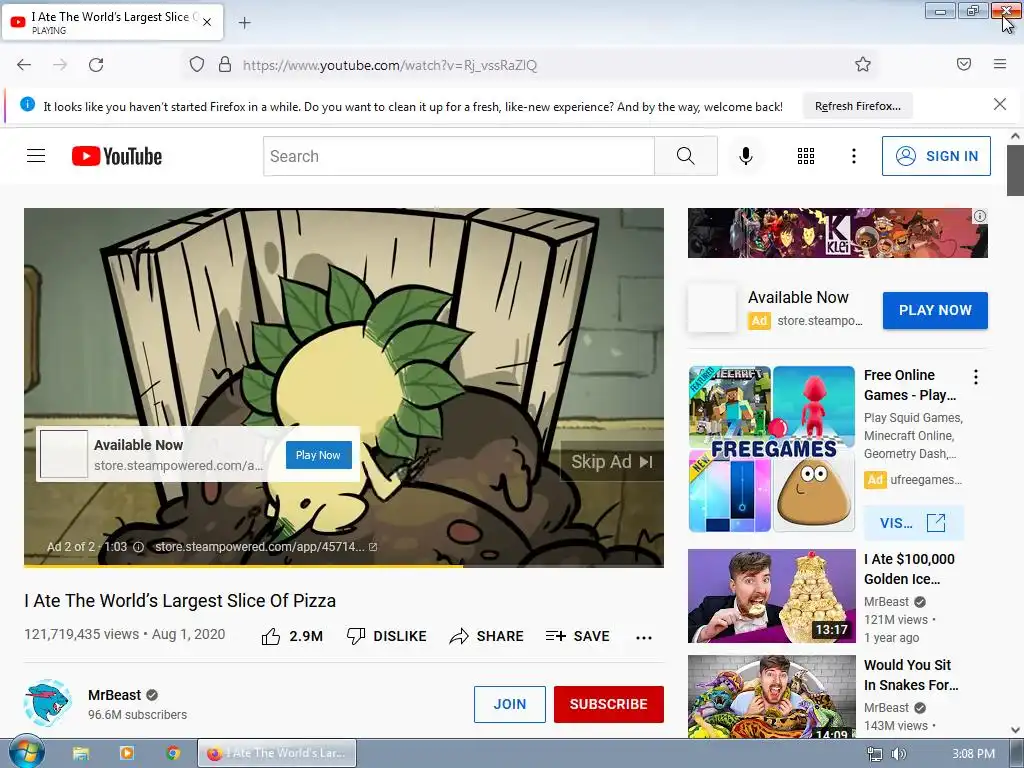Image resolution: width=1024 pixels, height=768 pixels.
Task: Open Firefox application menu
Action: [1000, 64]
